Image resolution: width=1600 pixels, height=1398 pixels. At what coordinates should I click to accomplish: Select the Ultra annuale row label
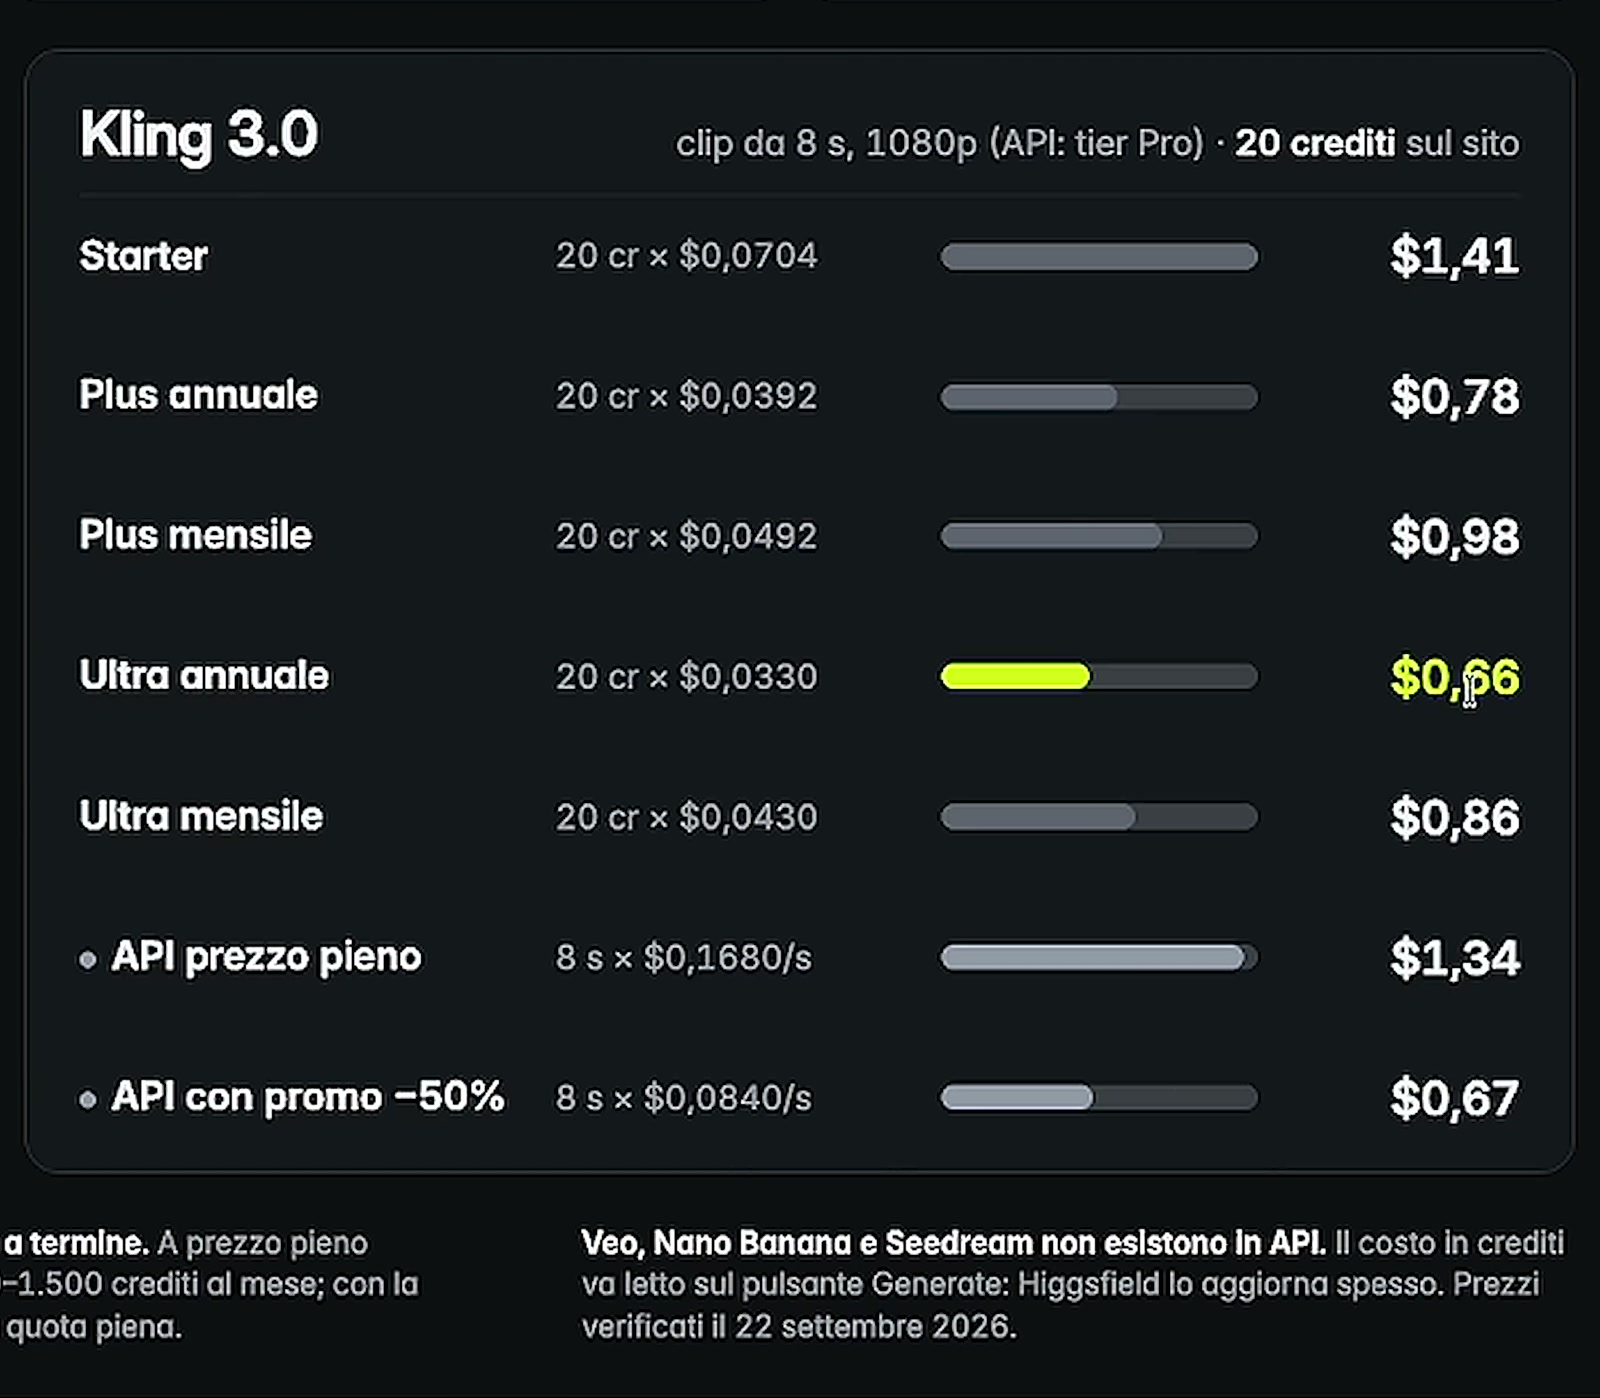click(x=204, y=675)
